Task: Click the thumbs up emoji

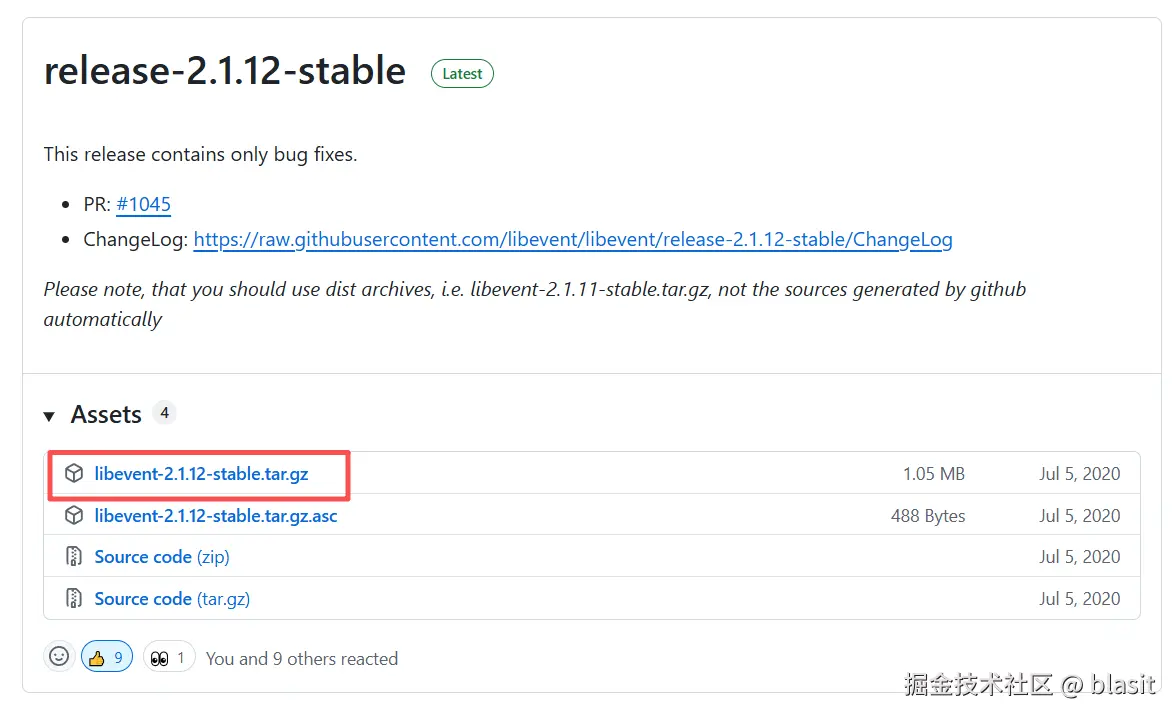Action: [x=97, y=658]
